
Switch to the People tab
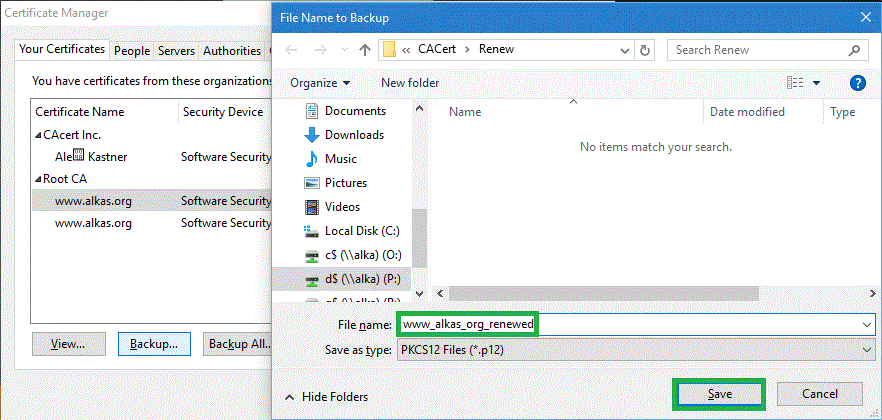[132, 51]
